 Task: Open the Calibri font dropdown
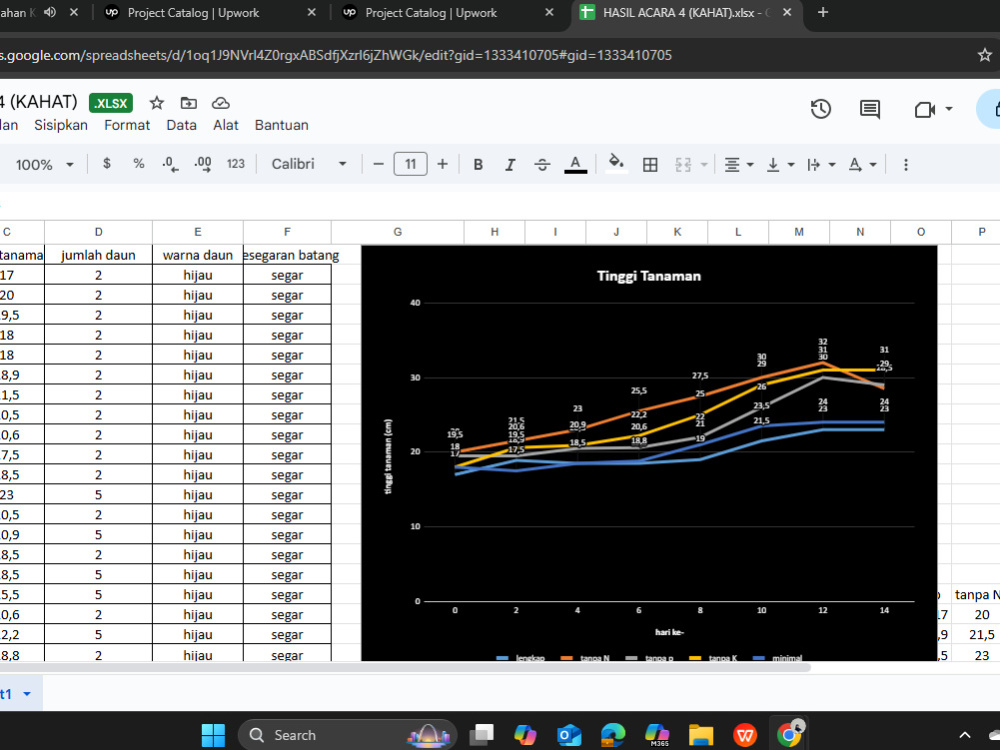tap(309, 164)
